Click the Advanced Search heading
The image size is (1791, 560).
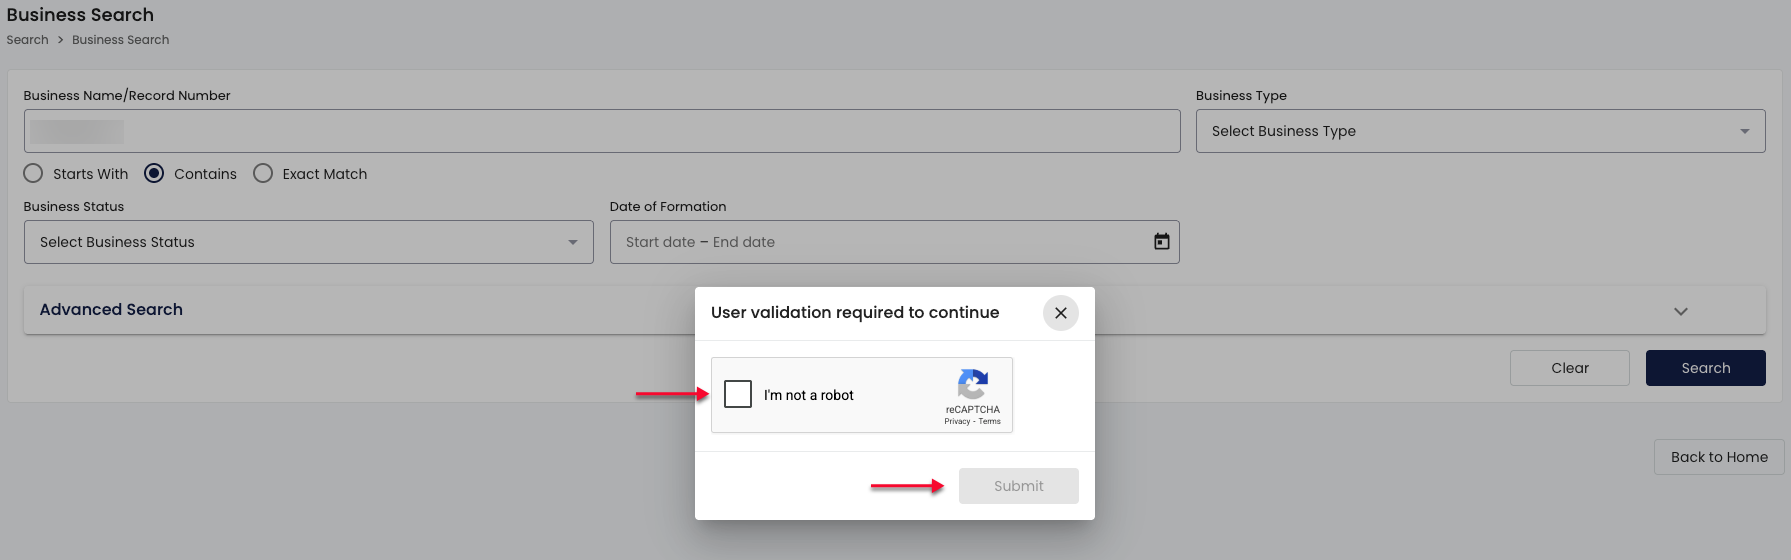pos(111,310)
